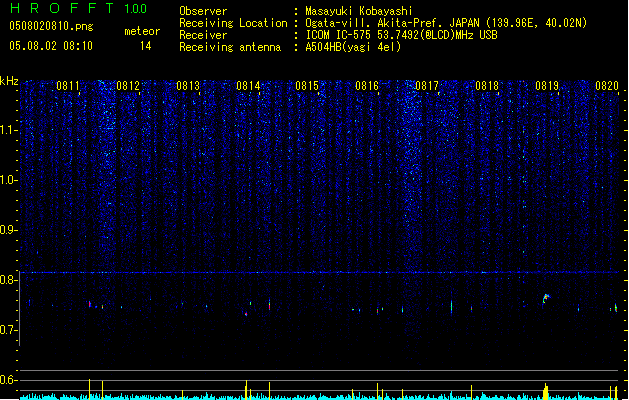Click the HROFFT 1.0.0 title text
The image size is (629, 400).
tap(78, 8)
